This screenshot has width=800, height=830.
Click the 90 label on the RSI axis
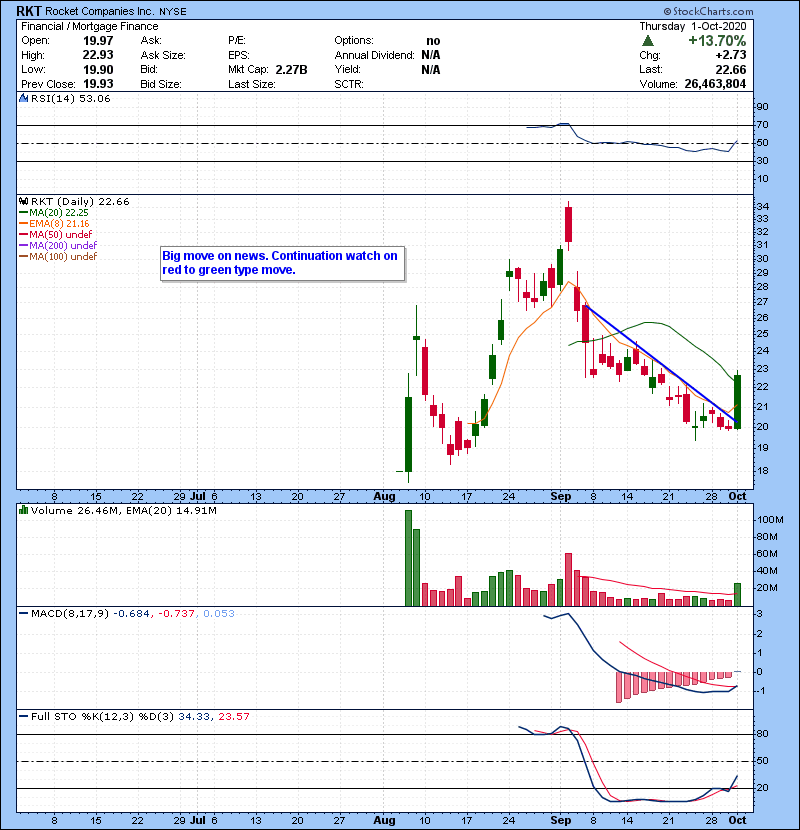(762, 107)
